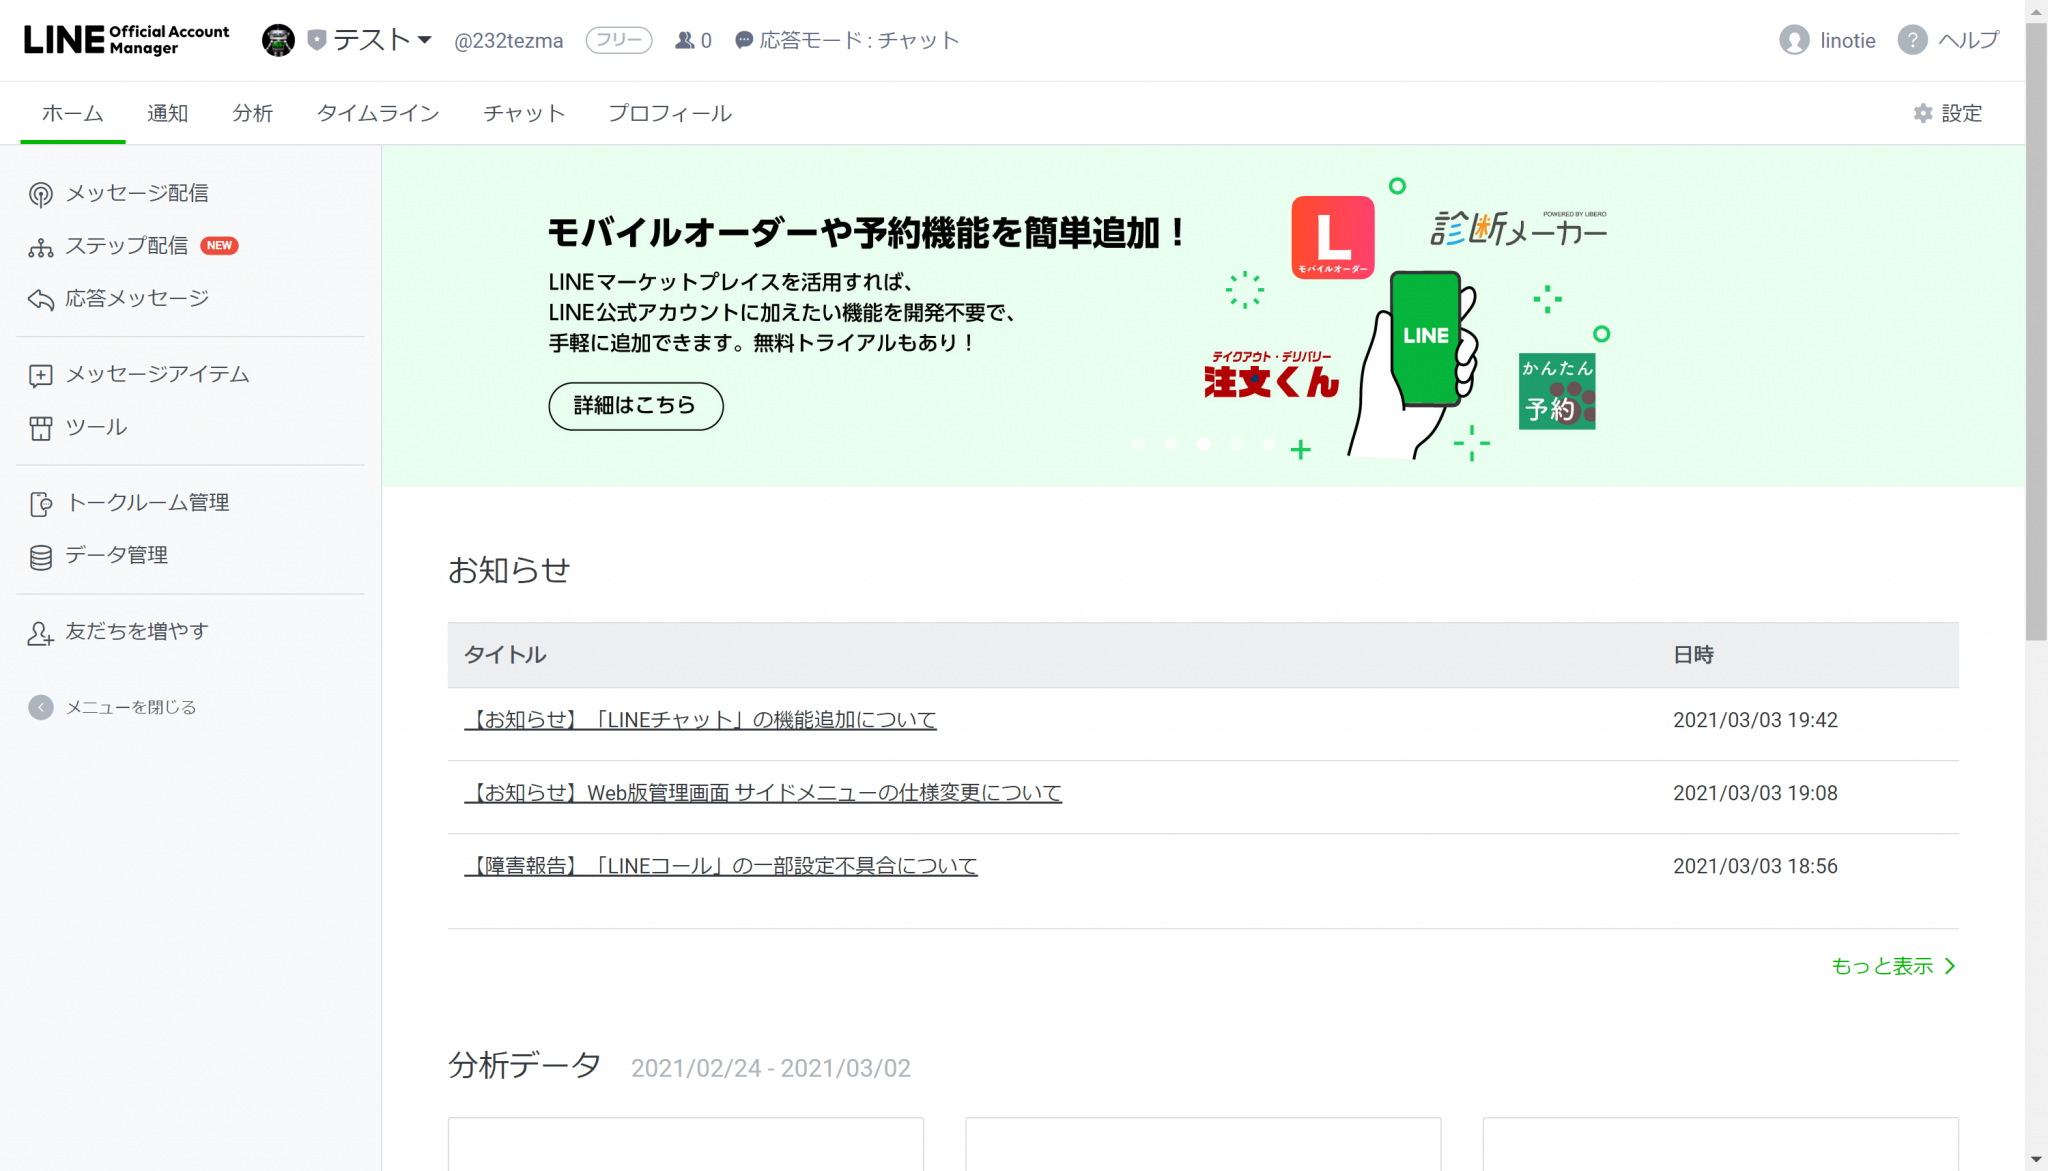Click the @232tezma account ID
This screenshot has height=1171, width=2048.
pyautogui.click(x=508, y=41)
